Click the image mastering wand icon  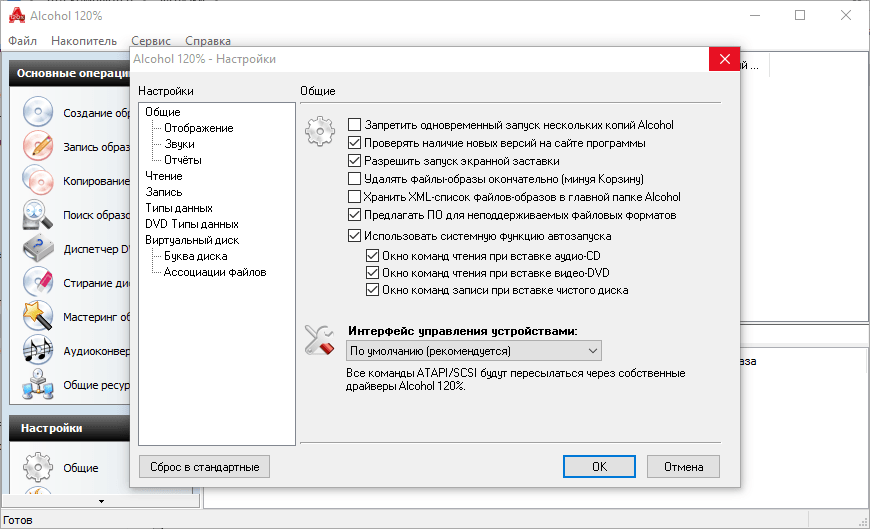[38, 316]
